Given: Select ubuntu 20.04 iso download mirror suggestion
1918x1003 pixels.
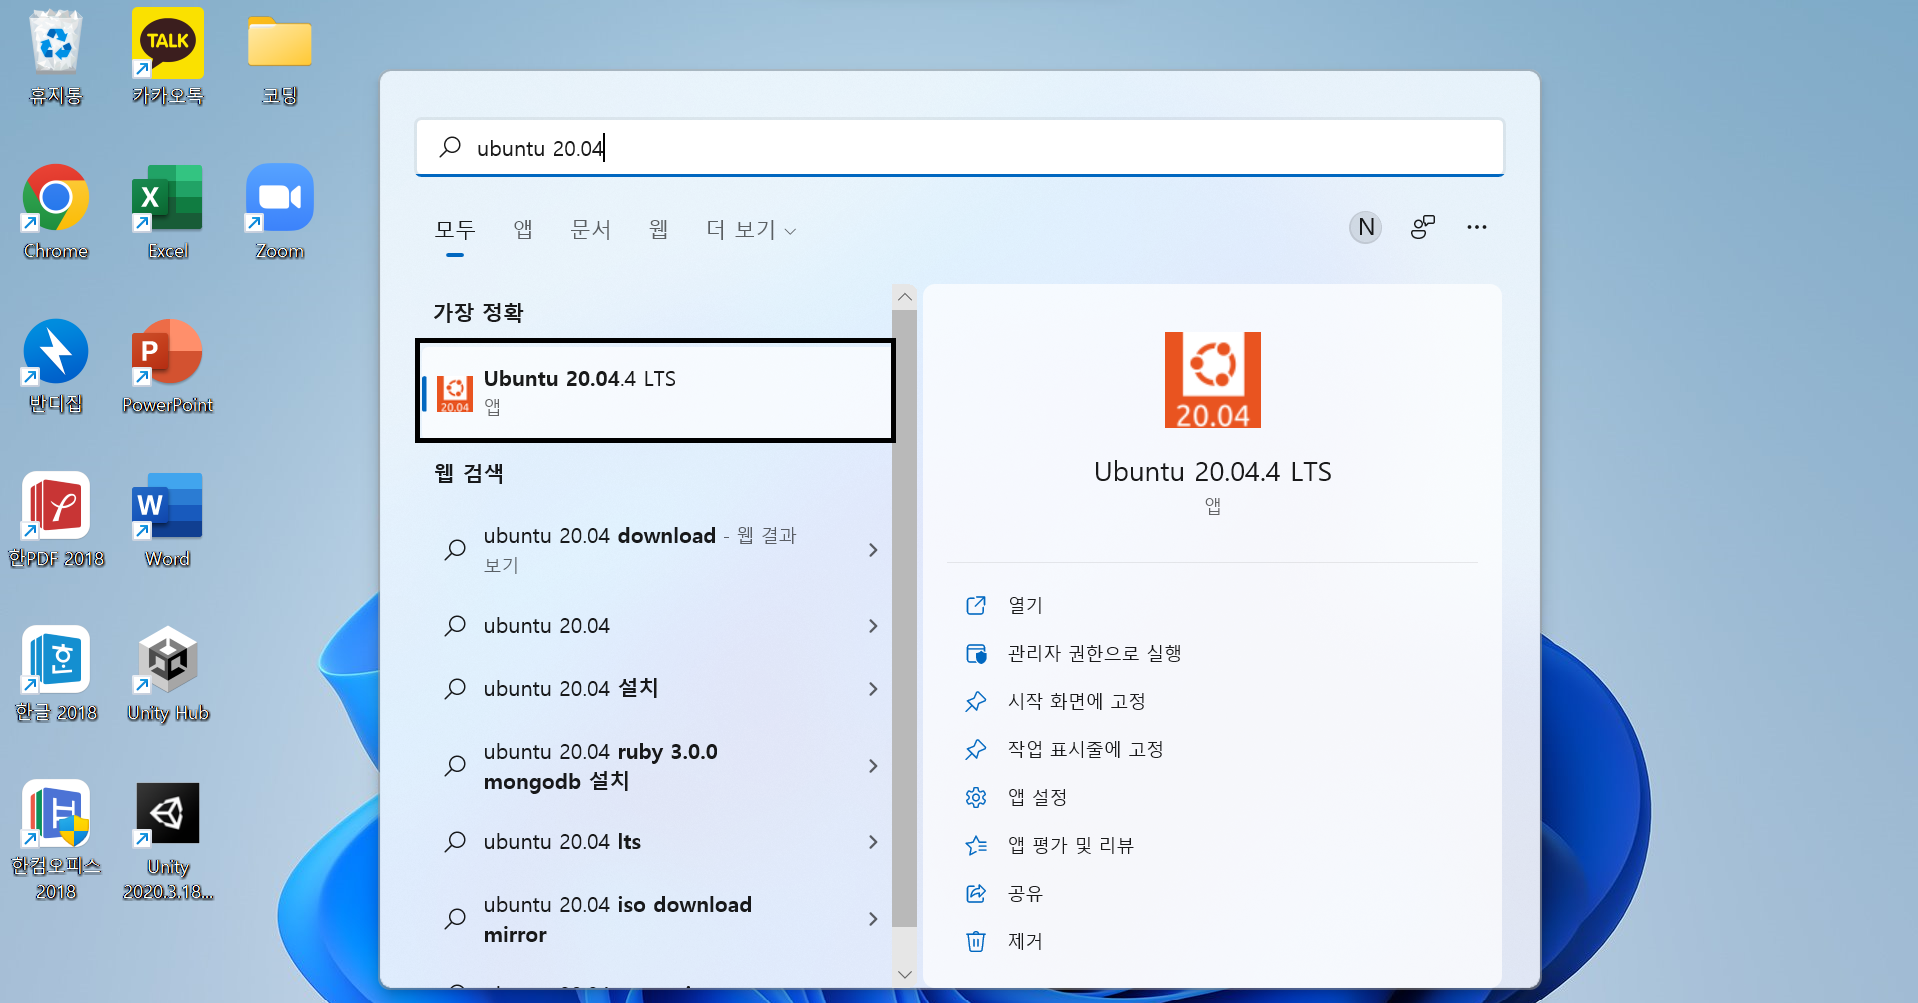Looking at the screenshot, I should click(640, 919).
